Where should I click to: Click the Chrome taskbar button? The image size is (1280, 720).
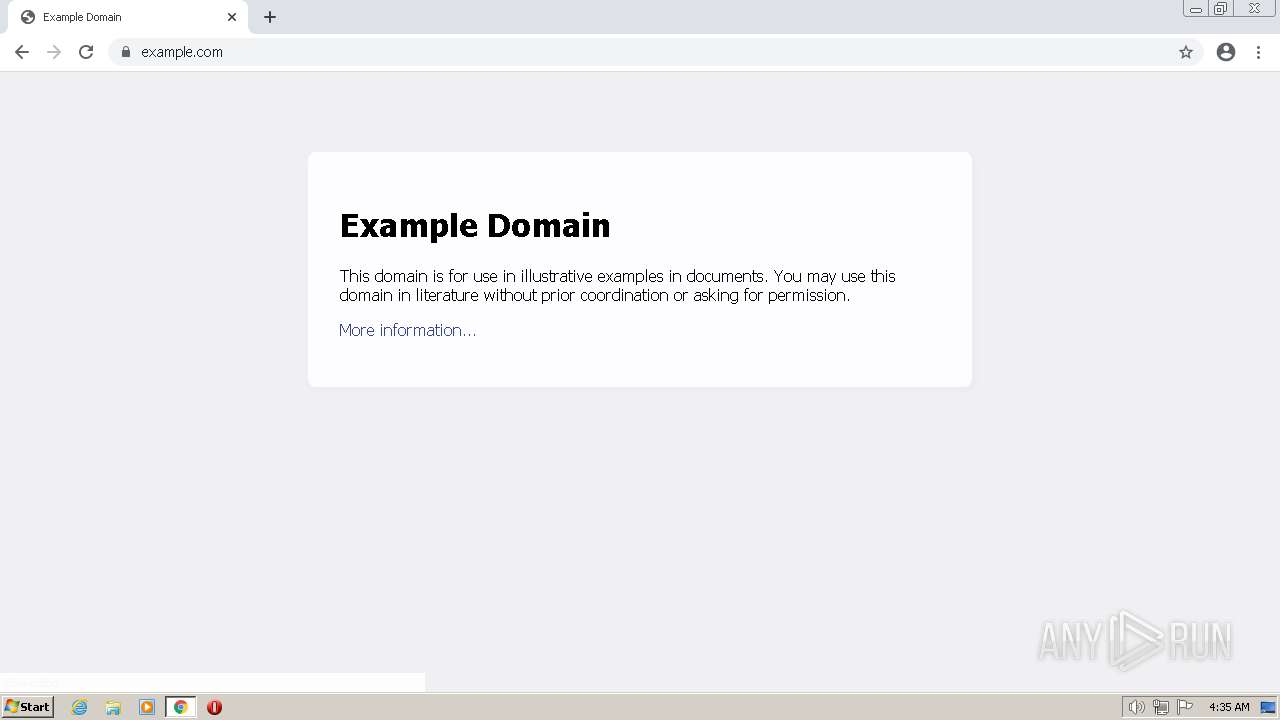(181, 707)
